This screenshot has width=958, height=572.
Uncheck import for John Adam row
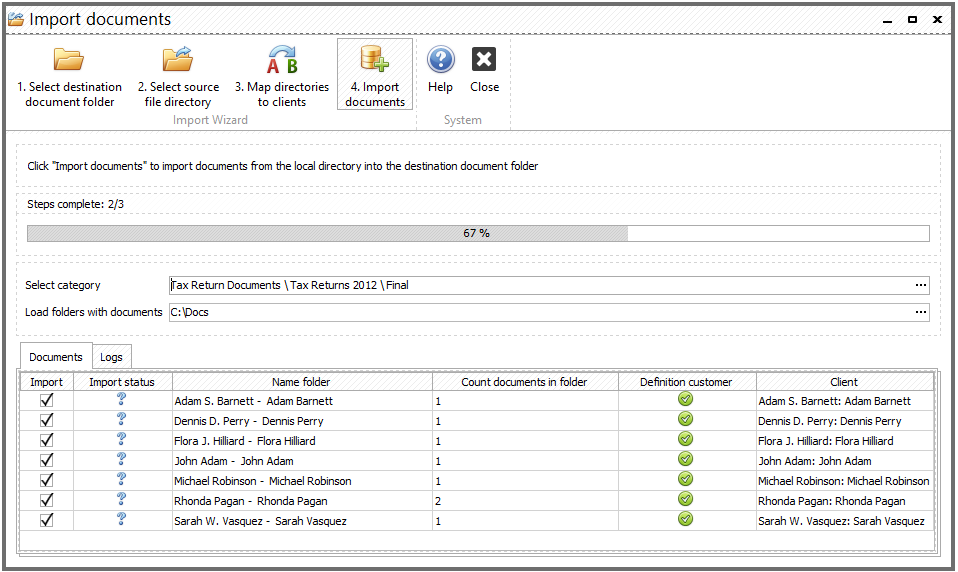click(46, 460)
